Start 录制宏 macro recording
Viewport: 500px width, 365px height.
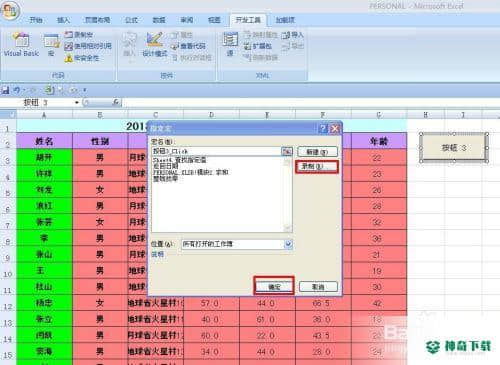(x=79, y=35)
